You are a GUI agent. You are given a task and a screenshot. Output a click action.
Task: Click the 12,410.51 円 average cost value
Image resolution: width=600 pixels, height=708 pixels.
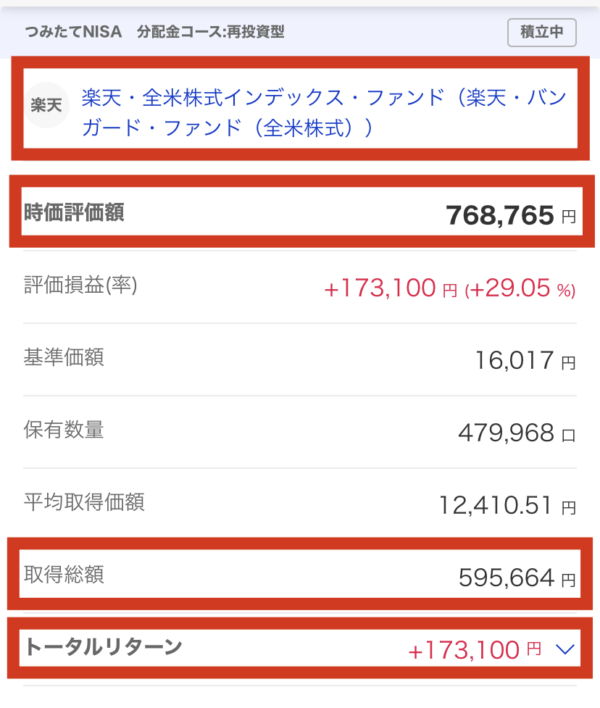pyautogui.click(x=507, y=505)
